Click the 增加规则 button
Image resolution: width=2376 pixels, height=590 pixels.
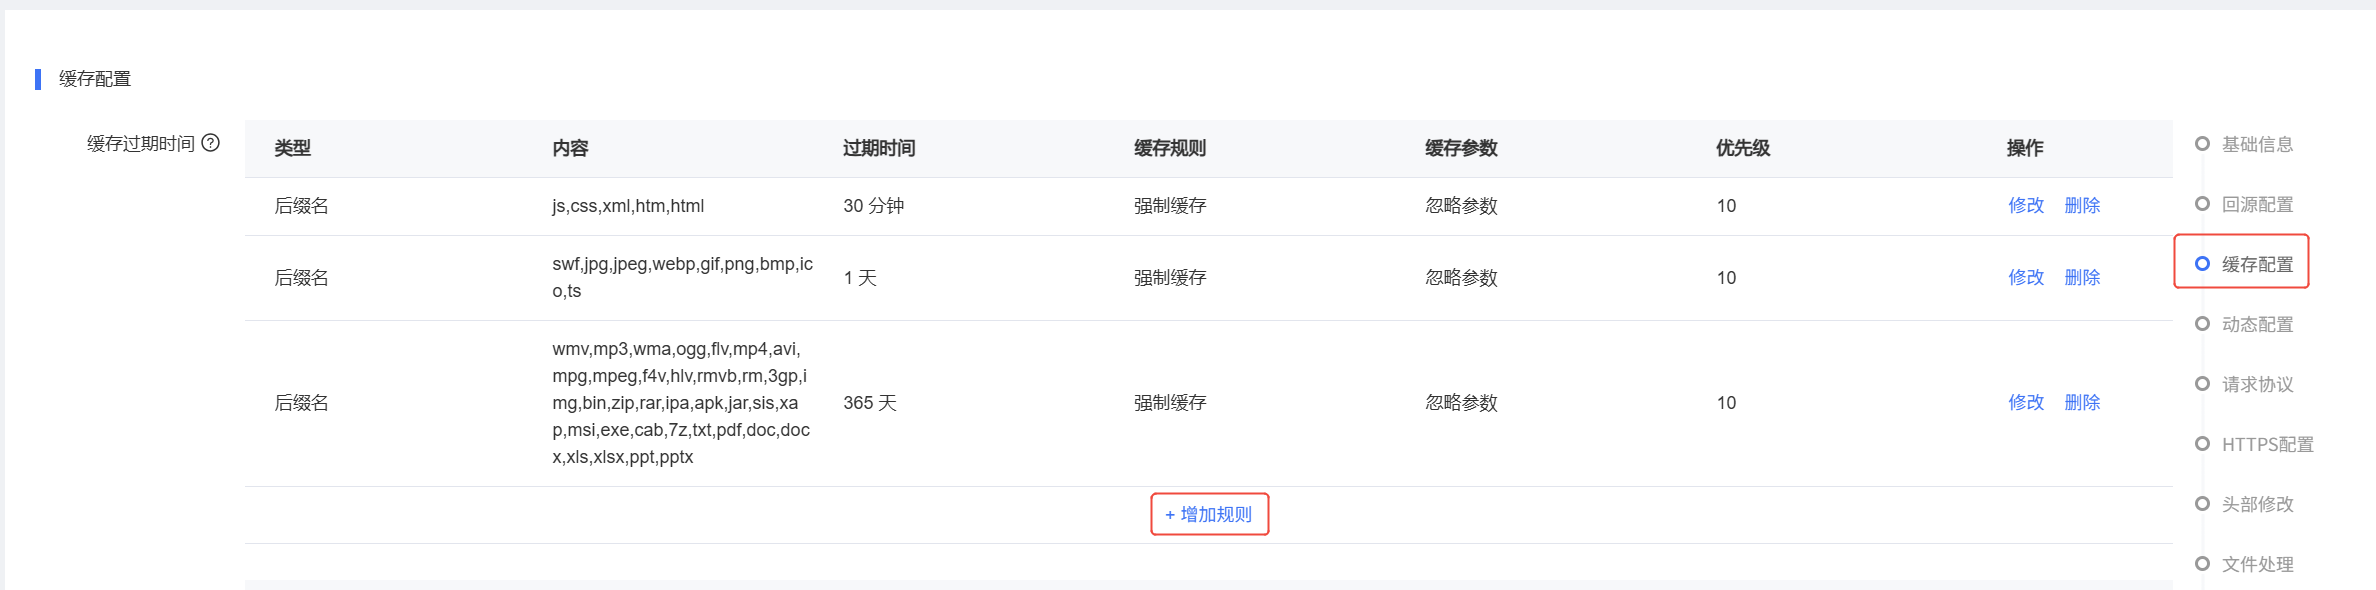pyautogui.click(x=1209, y=514)
